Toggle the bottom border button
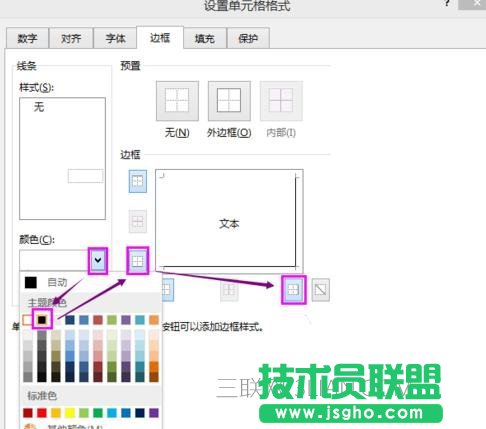Viewport: 486px width, 429px height. tap(137, 261)
